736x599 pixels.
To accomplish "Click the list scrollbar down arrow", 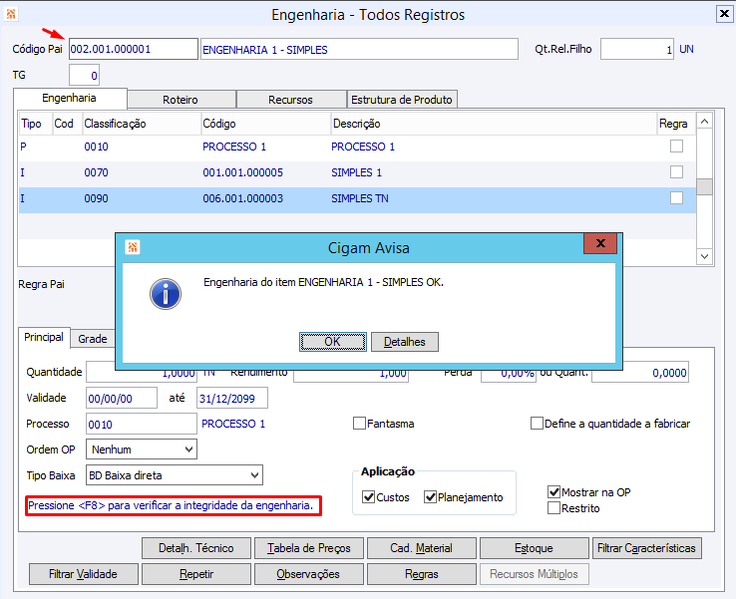I will (704, 256).
